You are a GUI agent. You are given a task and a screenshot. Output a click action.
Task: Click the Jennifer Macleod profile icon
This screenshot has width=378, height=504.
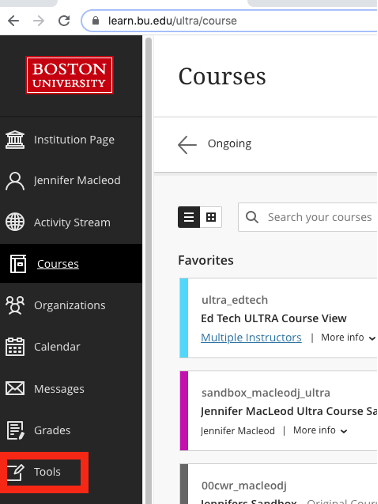[x=15, y=181]
